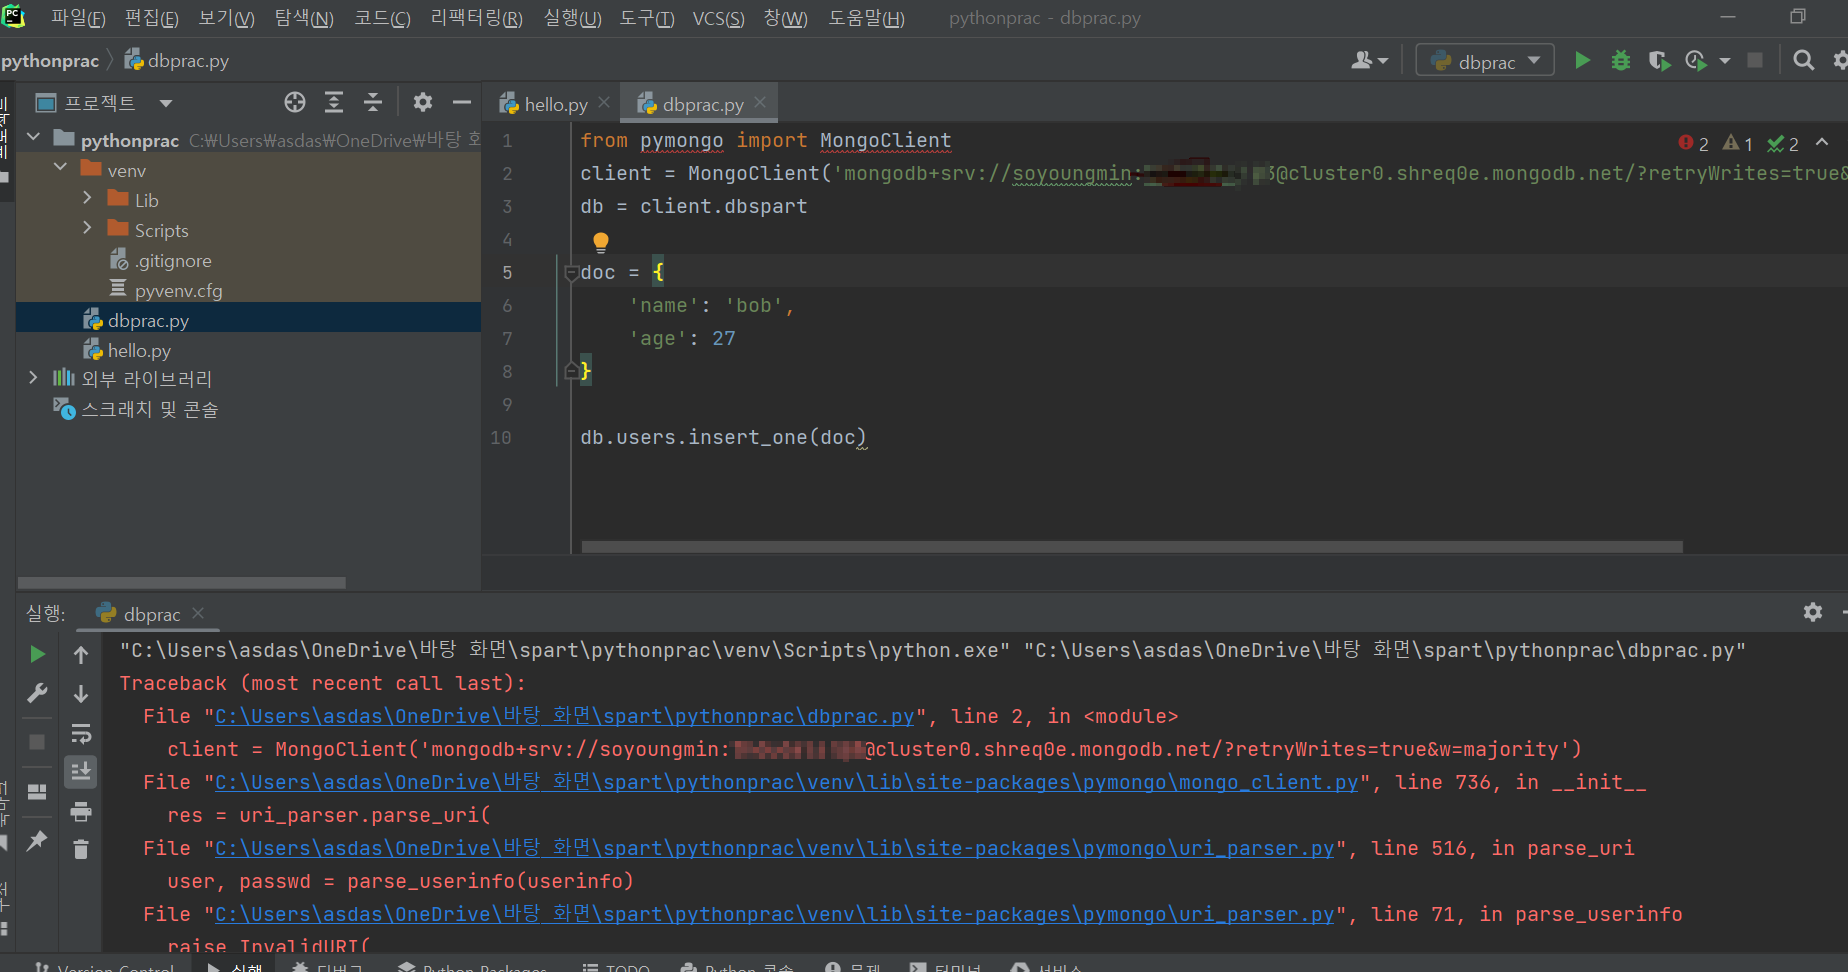Collapse all items in Project panel
The height and width of the screenshot is (972, 1848).
click(x=373, y=102)
